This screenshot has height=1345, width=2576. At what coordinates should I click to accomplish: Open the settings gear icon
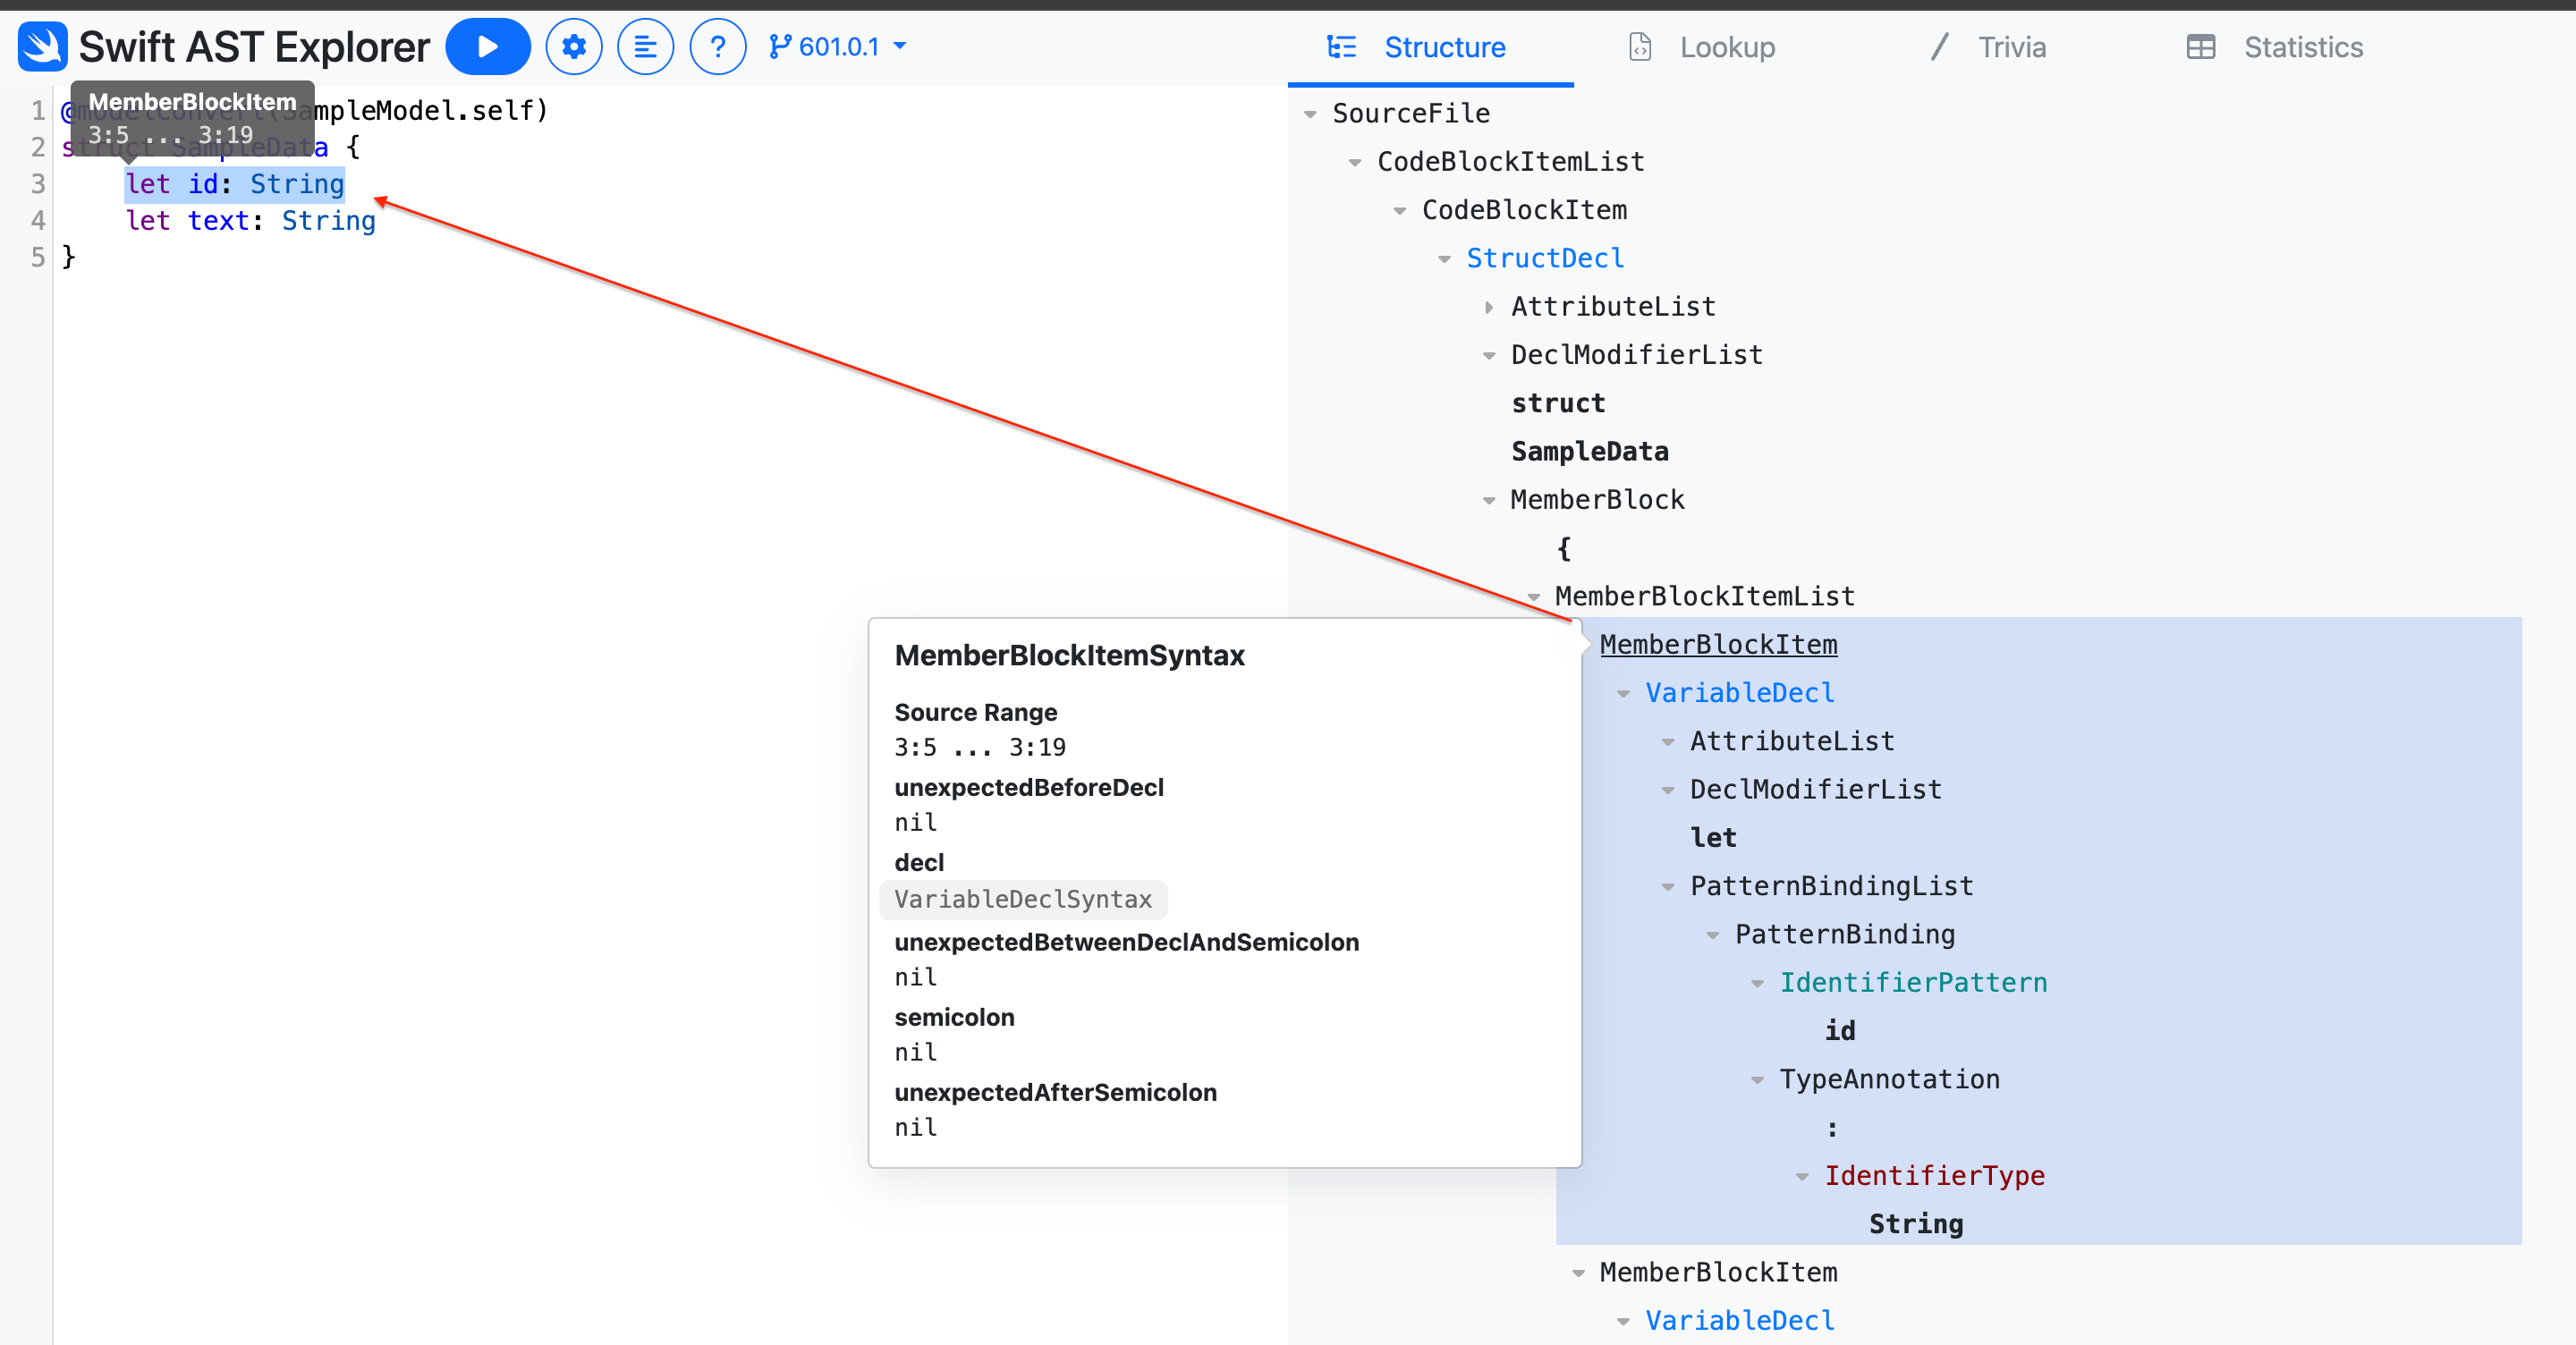(x=573, y=47)
